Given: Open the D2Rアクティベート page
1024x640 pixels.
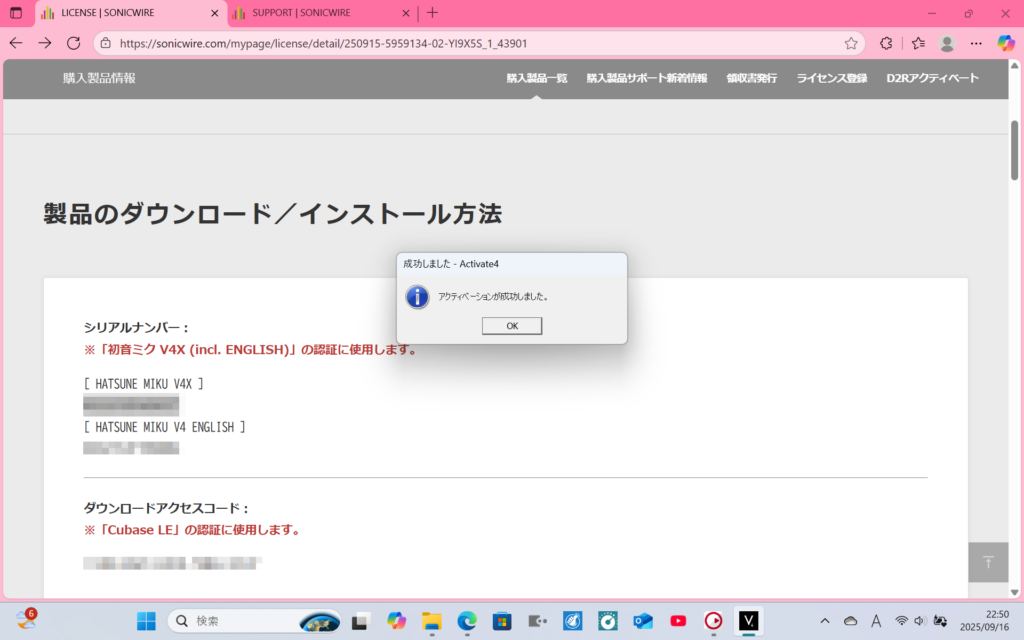Looking at the screenshot, I should point(932,78).
